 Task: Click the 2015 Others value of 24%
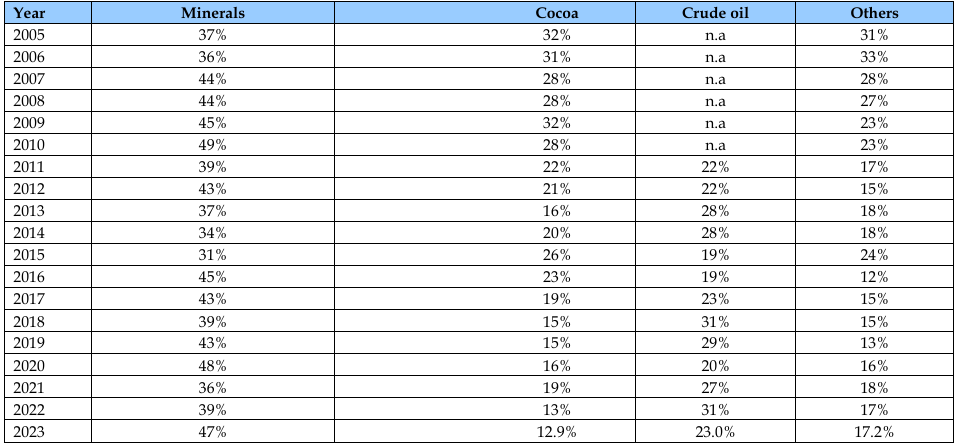coord(874,255)
